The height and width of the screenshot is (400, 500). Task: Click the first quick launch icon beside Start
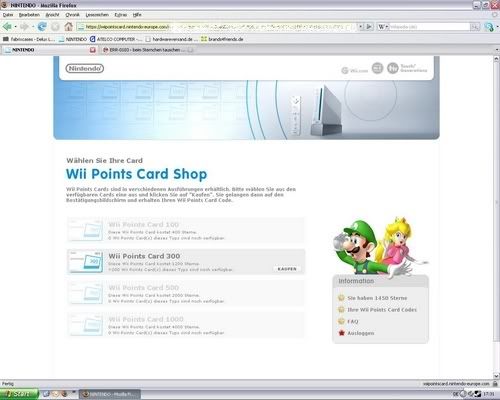click(46, 394)
